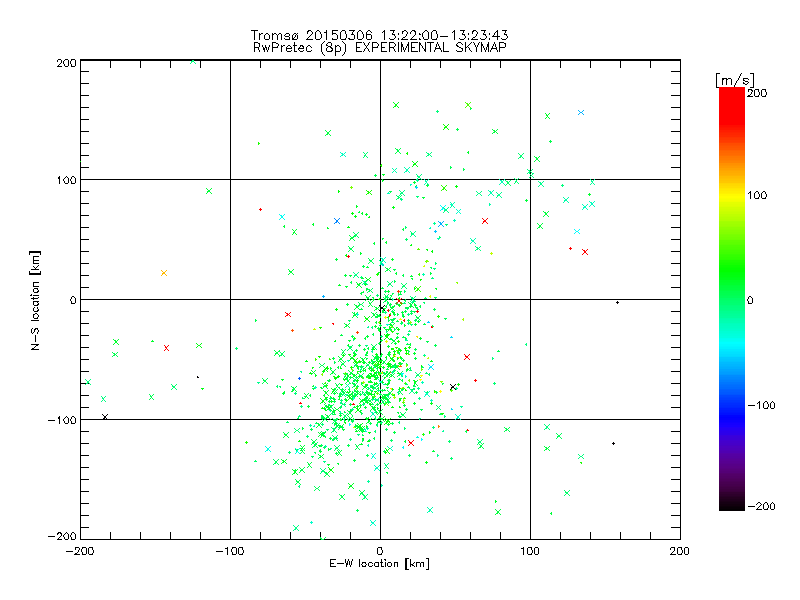
Task: Click E-W axis tick label '-100'
Action: point(230,551)
